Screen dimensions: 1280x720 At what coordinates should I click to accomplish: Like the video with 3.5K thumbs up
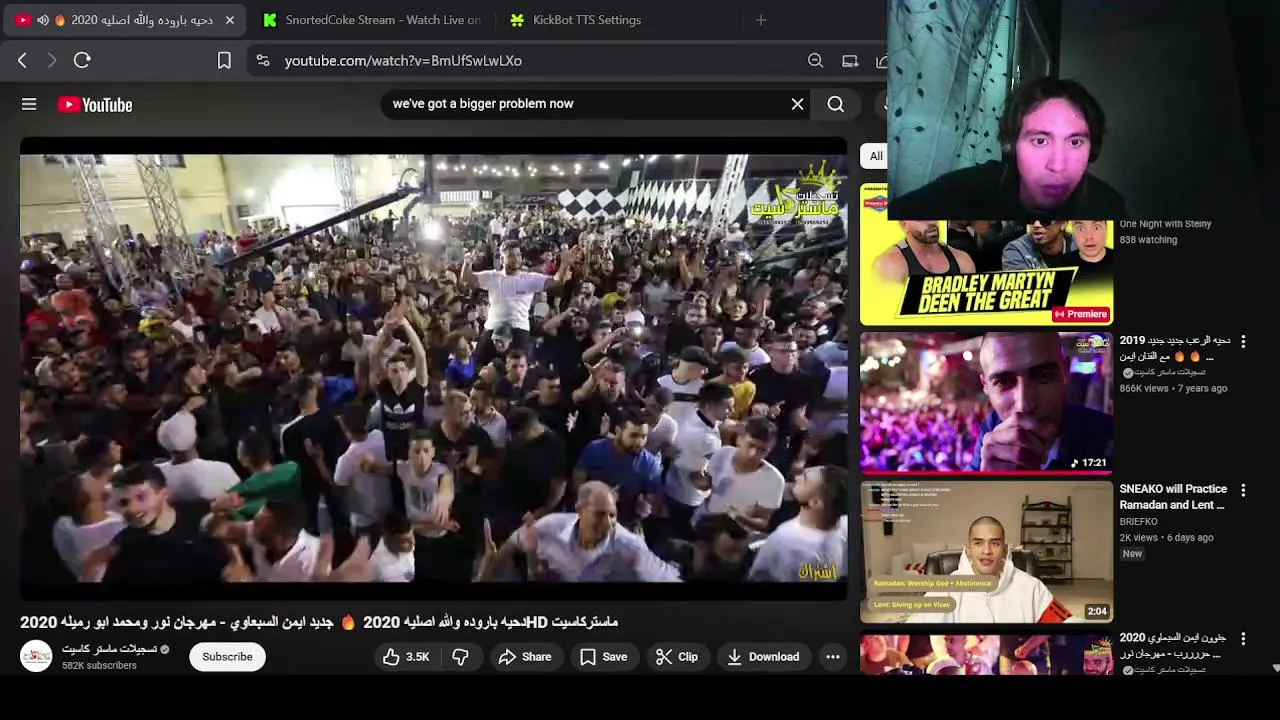point(406,657)
